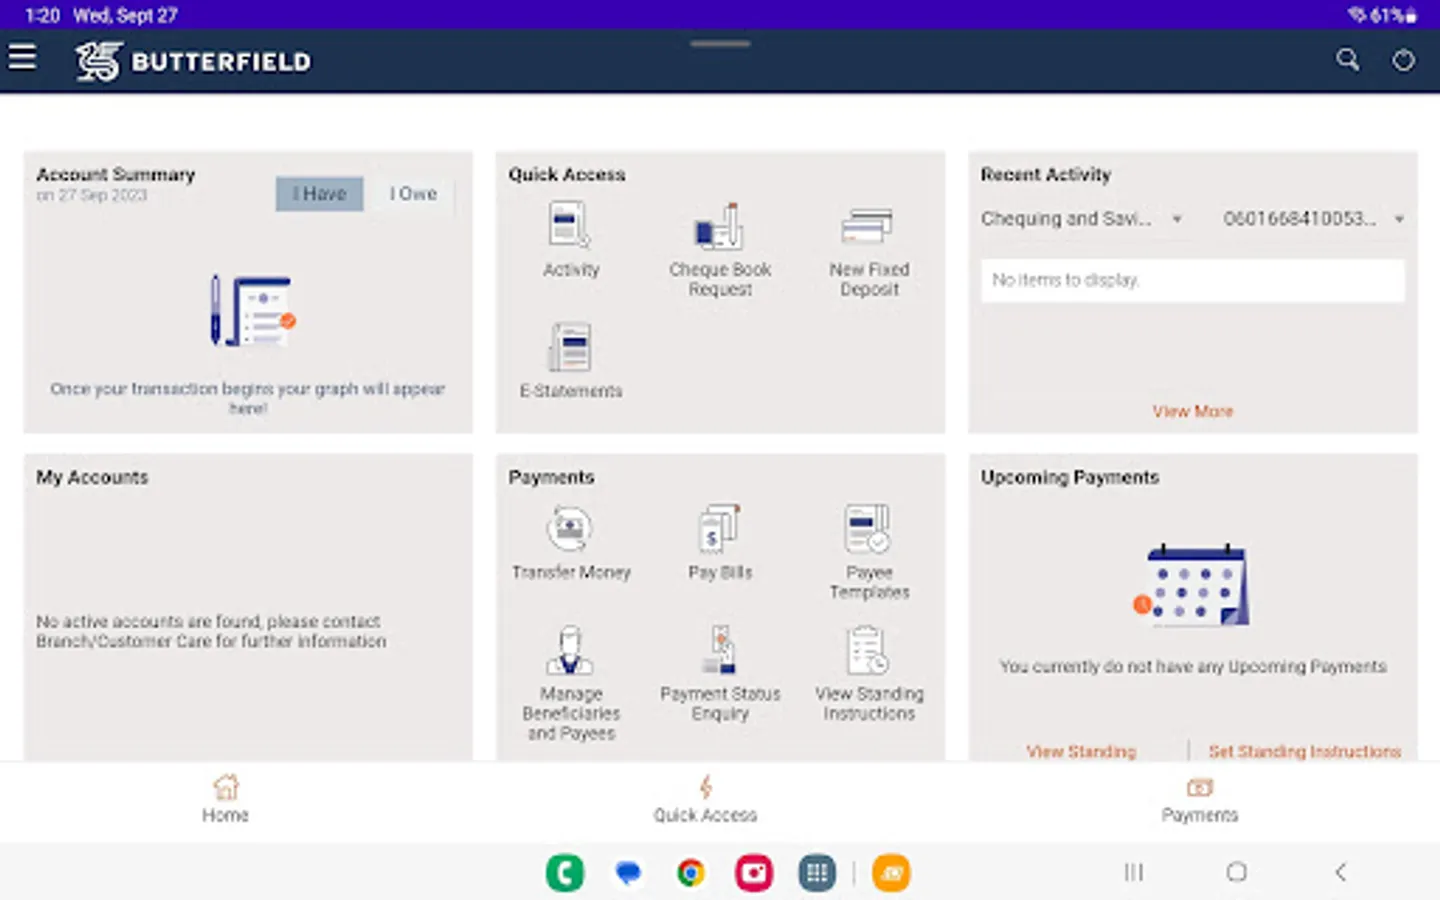Tap the drag handle at top
Image resolution: width=1440 pixels, height=900 pixels.
click(x=720, y=44)
